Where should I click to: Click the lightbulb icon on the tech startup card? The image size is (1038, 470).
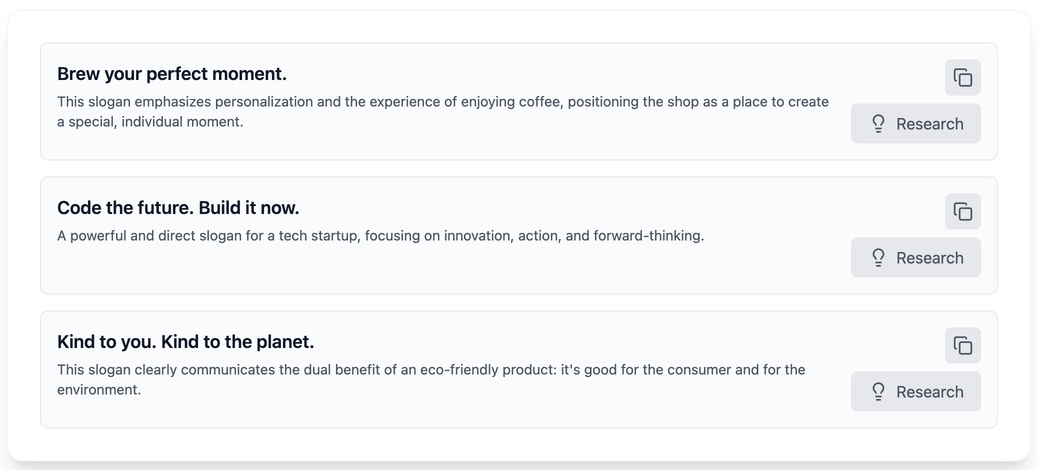pos(878,258)
